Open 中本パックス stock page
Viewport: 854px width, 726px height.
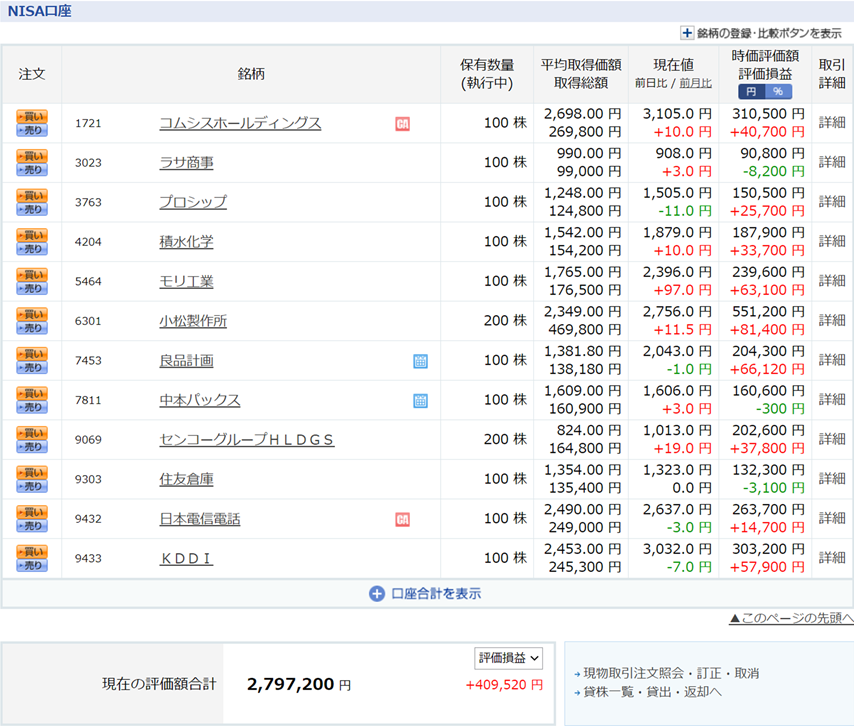click(200, 400)
